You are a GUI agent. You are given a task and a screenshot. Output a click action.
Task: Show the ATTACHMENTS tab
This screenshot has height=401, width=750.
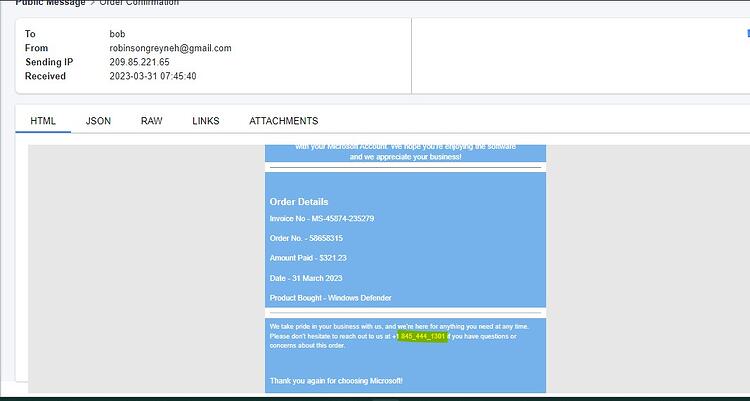click(284, 121)
